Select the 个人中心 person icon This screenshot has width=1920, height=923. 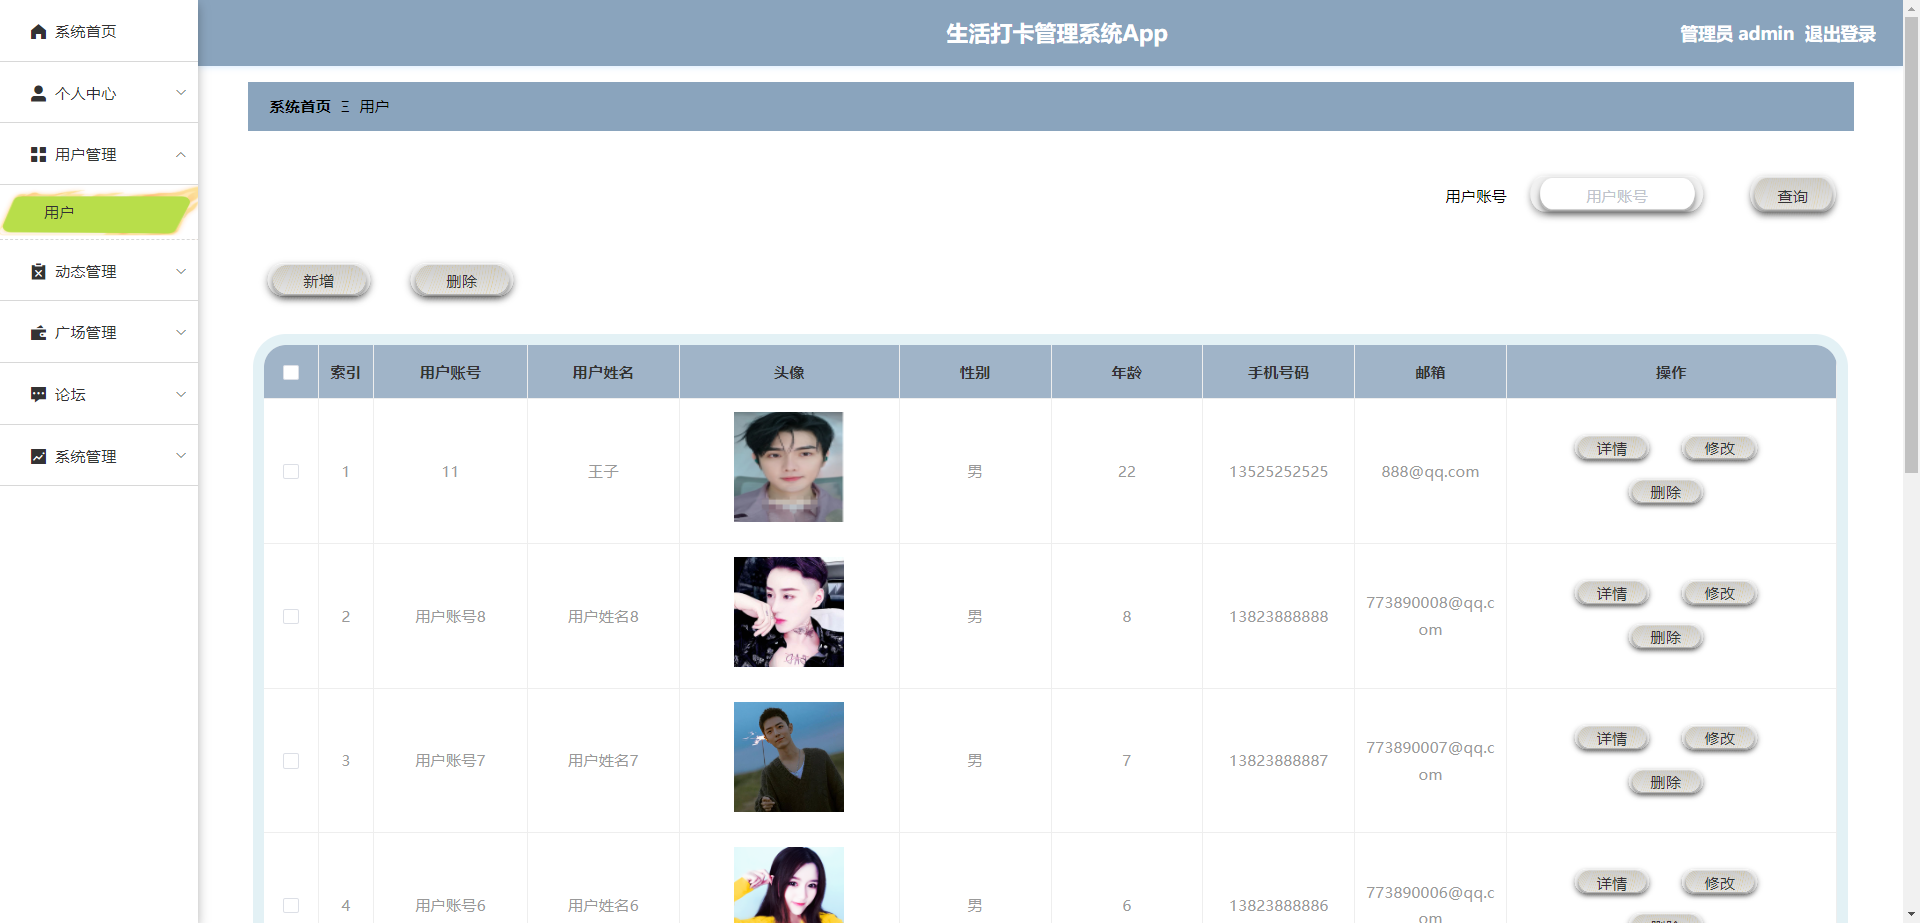coord(38,93)
